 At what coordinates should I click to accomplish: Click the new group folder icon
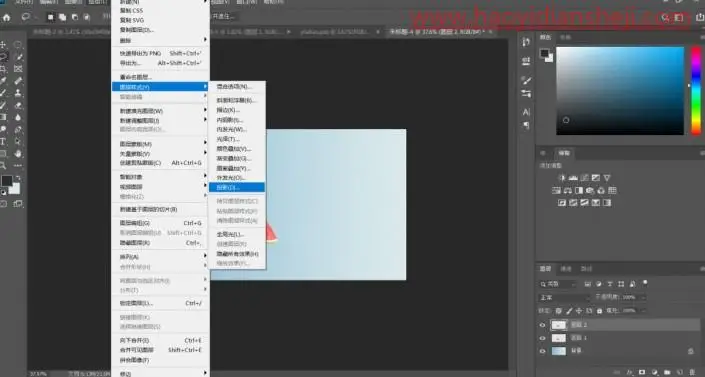(x=667, y=373)
